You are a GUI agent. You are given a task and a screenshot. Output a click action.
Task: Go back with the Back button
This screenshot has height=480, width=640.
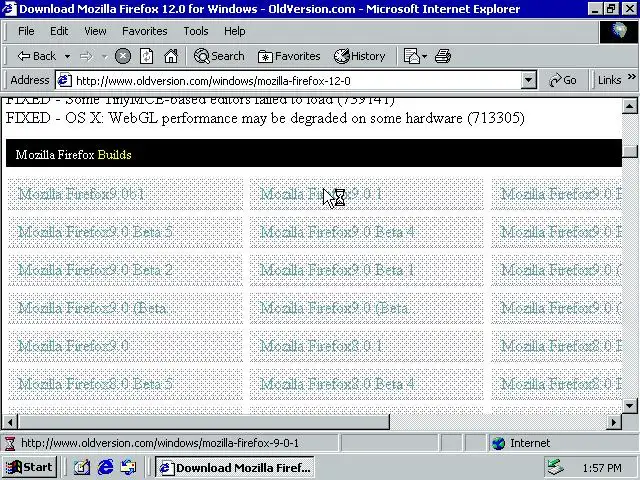(x=36, y=56)
